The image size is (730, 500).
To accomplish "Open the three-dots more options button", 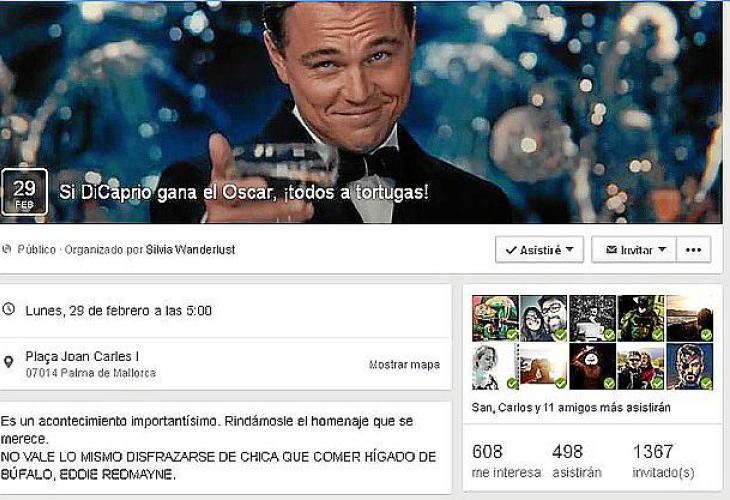I will (693, 250).
